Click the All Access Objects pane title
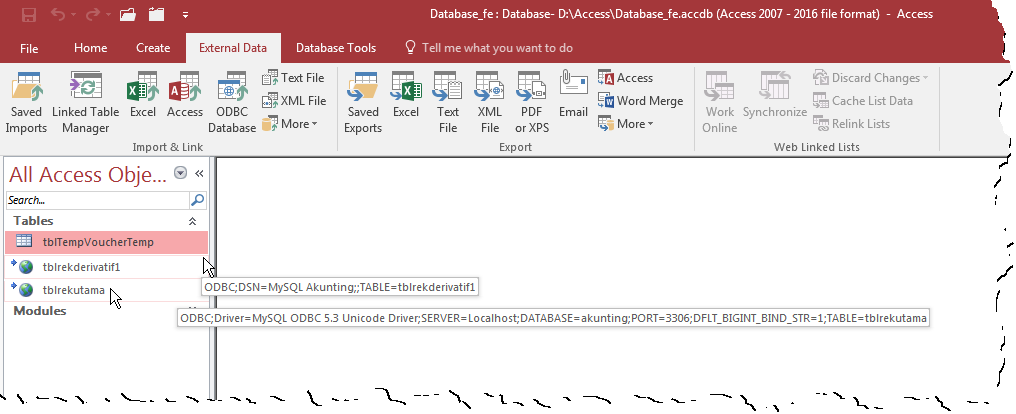The width and height of the screenshot is (1016, 414). pos(88,174)
